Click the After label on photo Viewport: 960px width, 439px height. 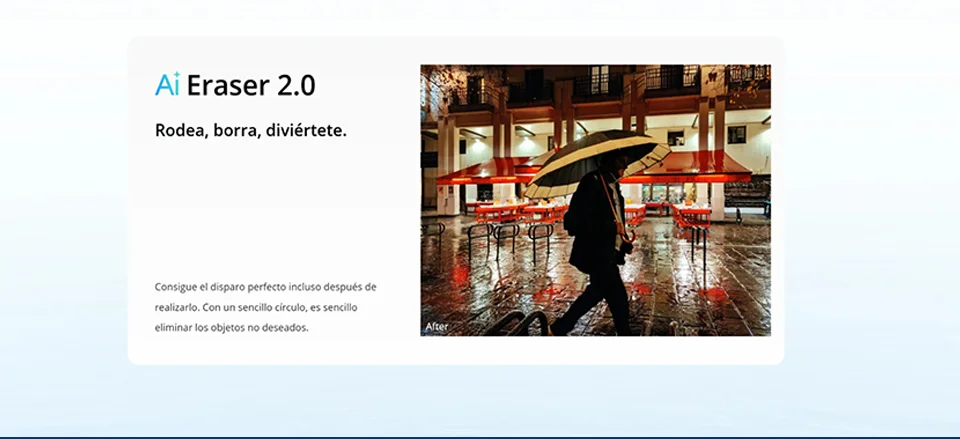pos(437,327)
